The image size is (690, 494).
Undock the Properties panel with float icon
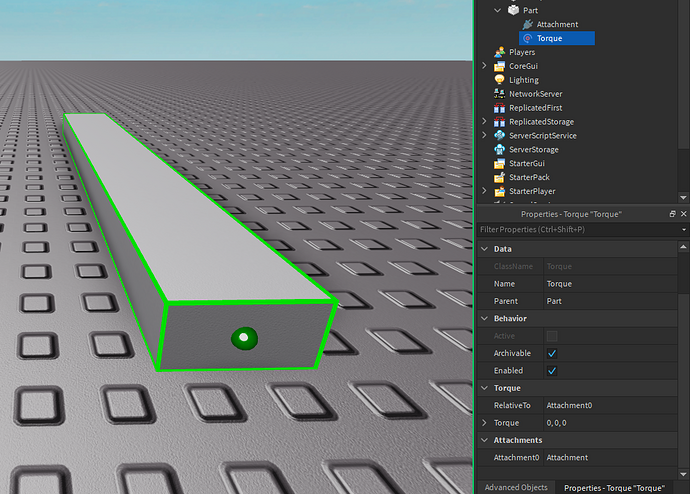[672, 214]
